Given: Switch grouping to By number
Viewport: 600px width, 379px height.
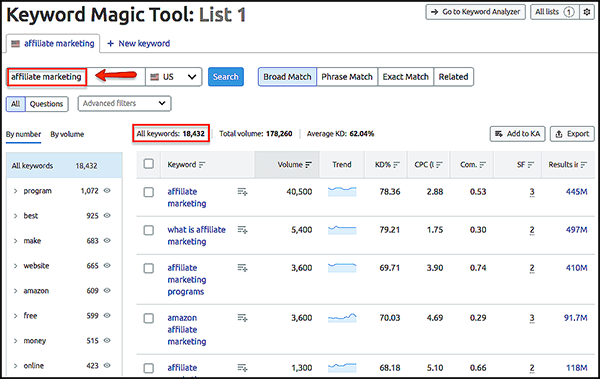Looking at the screenshot, I should pos(23,134).
